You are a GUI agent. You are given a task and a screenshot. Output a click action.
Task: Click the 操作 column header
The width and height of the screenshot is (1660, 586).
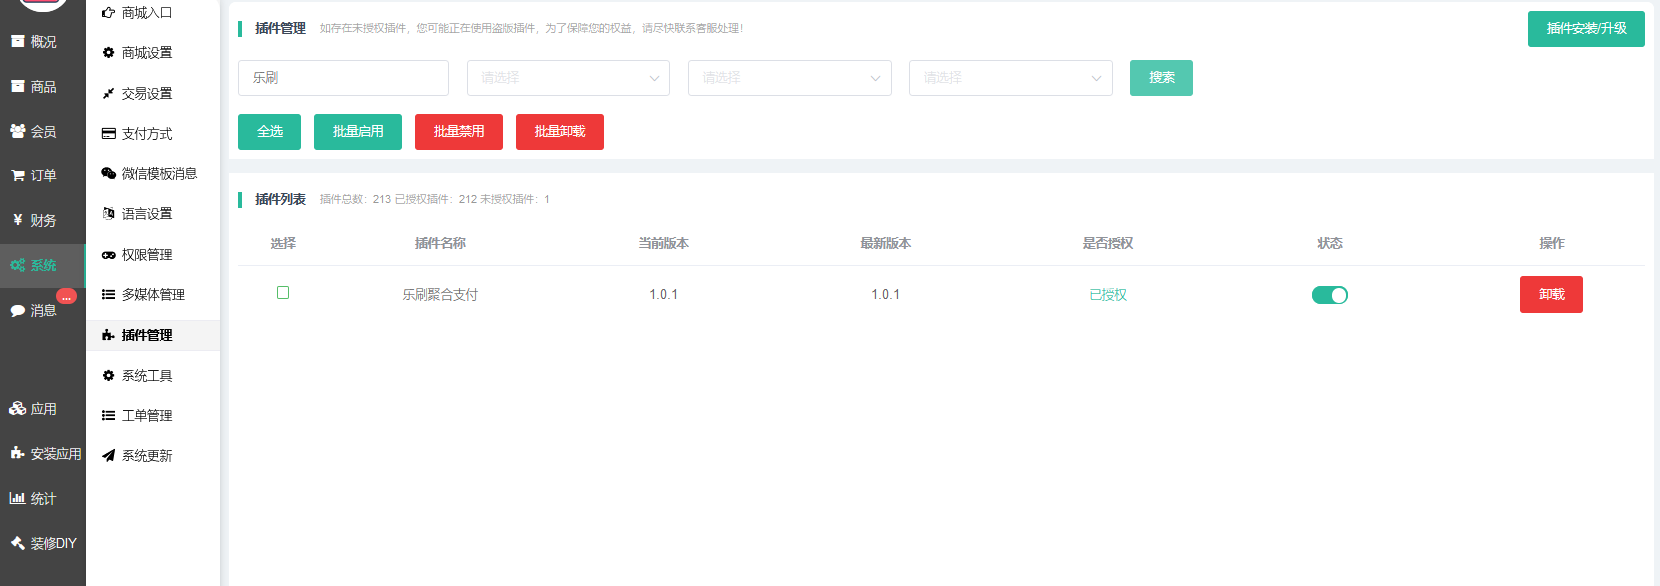pos(1552,244)
